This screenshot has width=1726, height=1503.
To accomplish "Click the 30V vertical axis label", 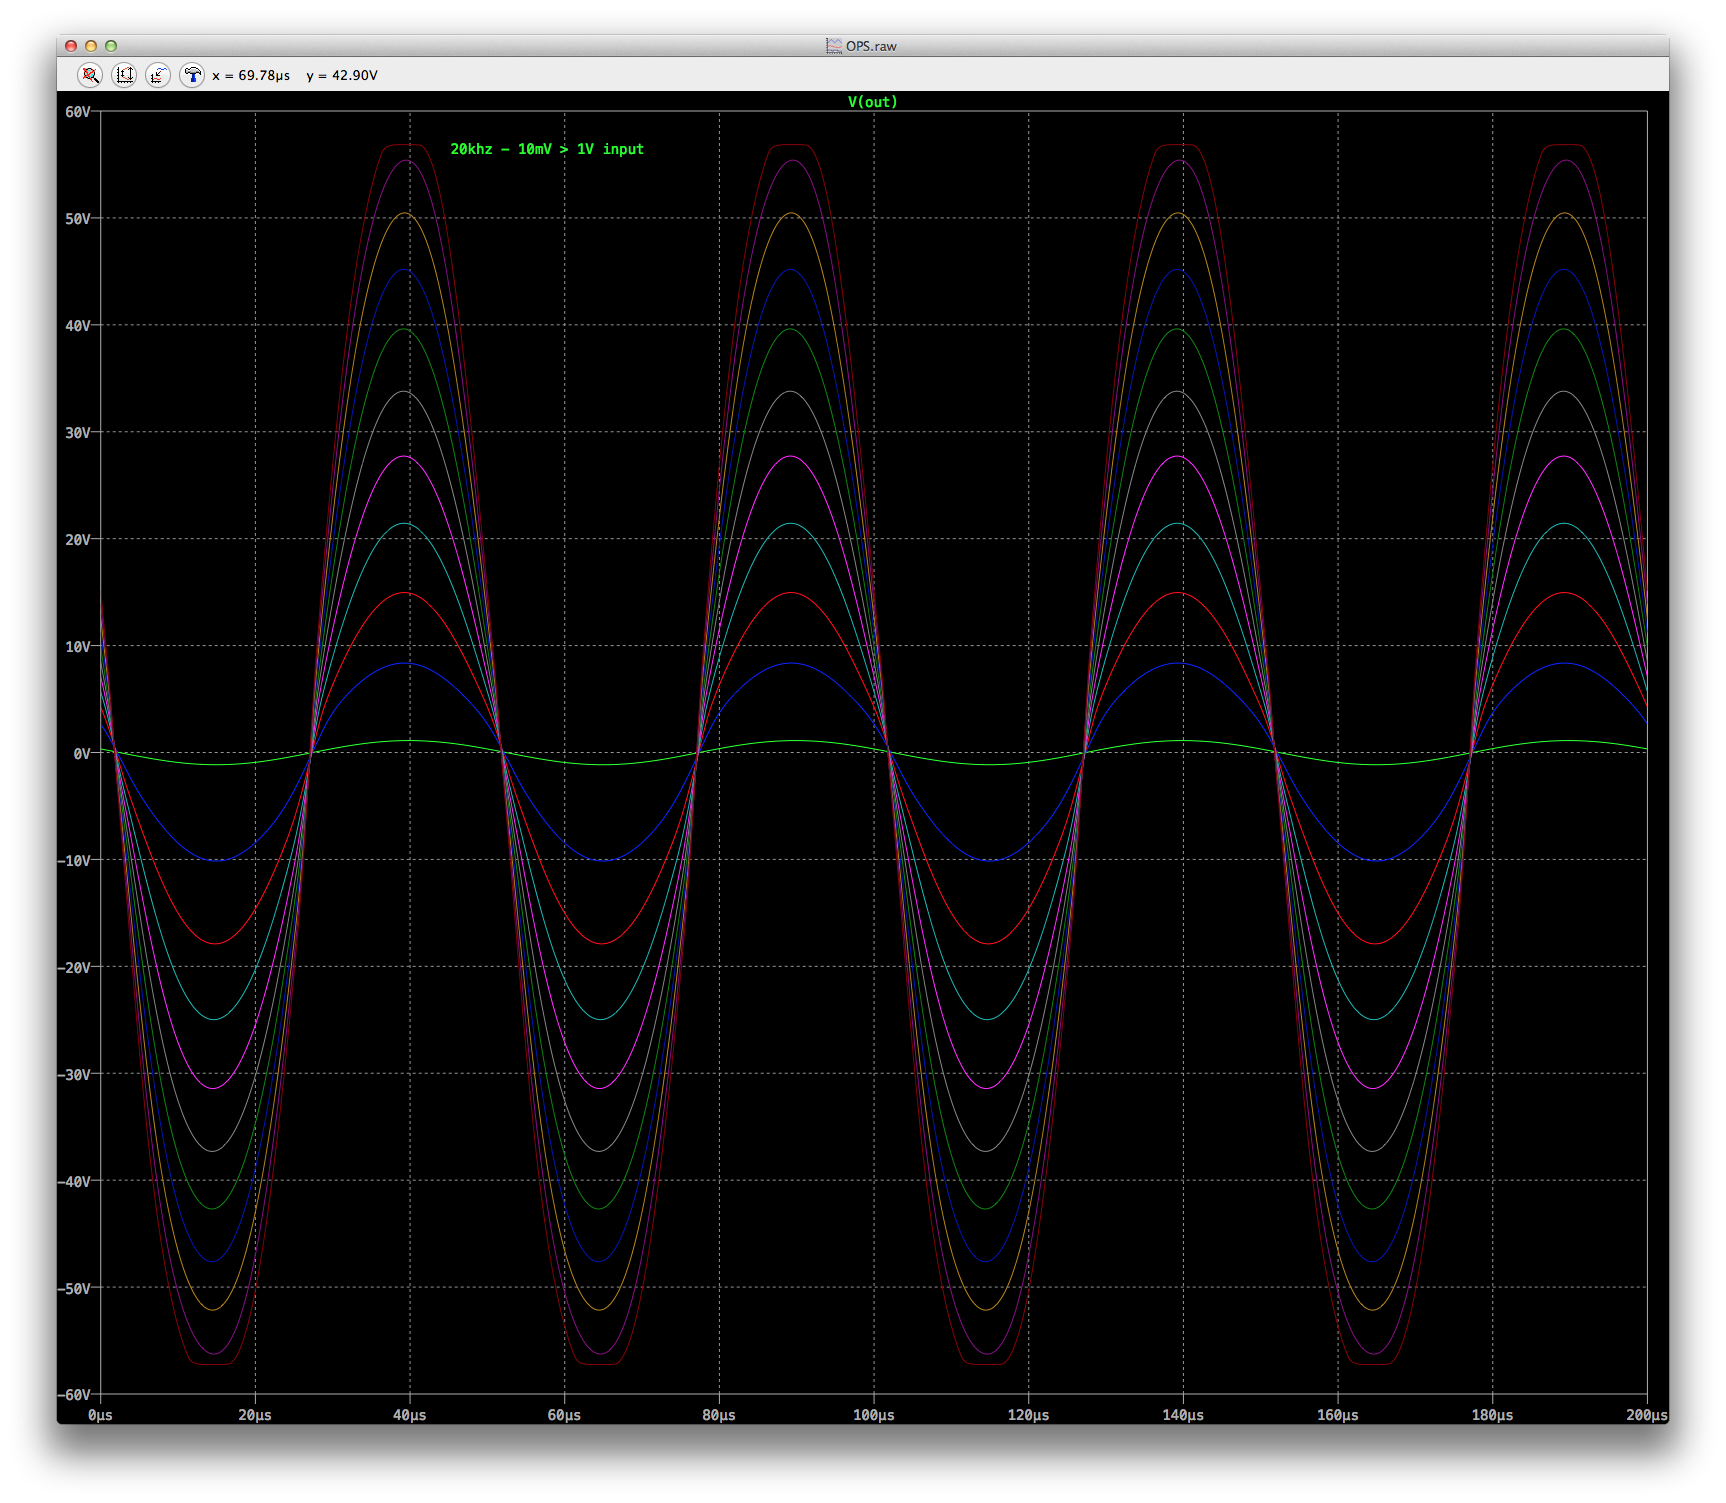I will pos(78,433).
